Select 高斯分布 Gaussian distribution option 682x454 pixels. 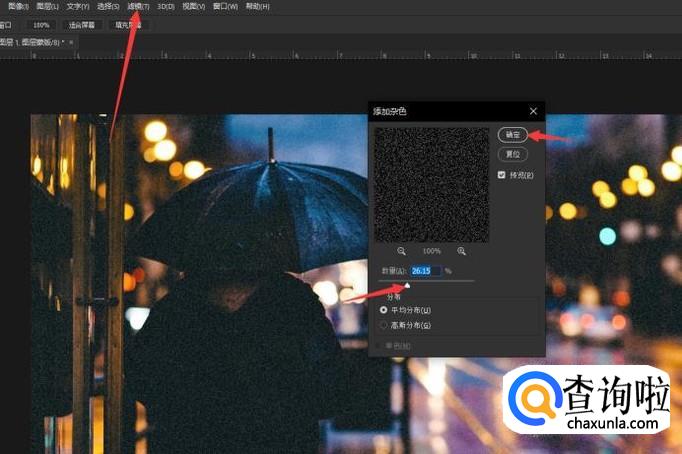[x=384, y=325]
